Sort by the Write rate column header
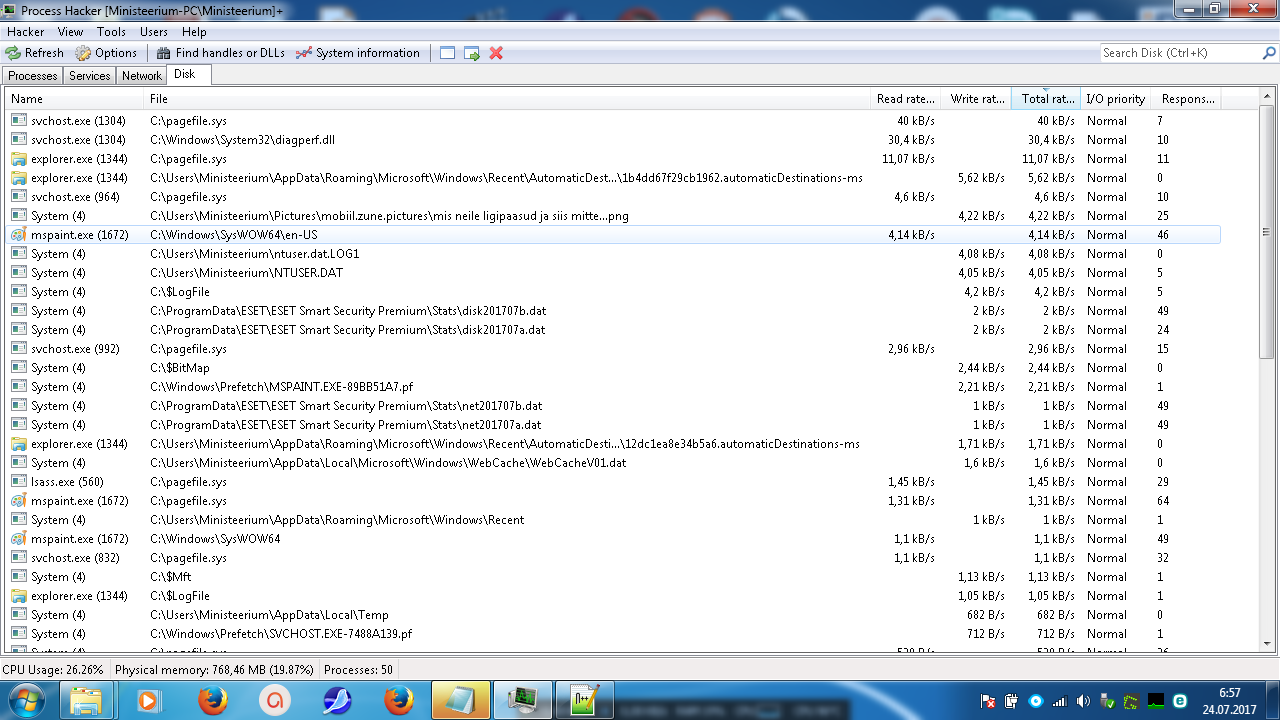Viewport: 1280px width, 720px height. [x=976, y=99]
